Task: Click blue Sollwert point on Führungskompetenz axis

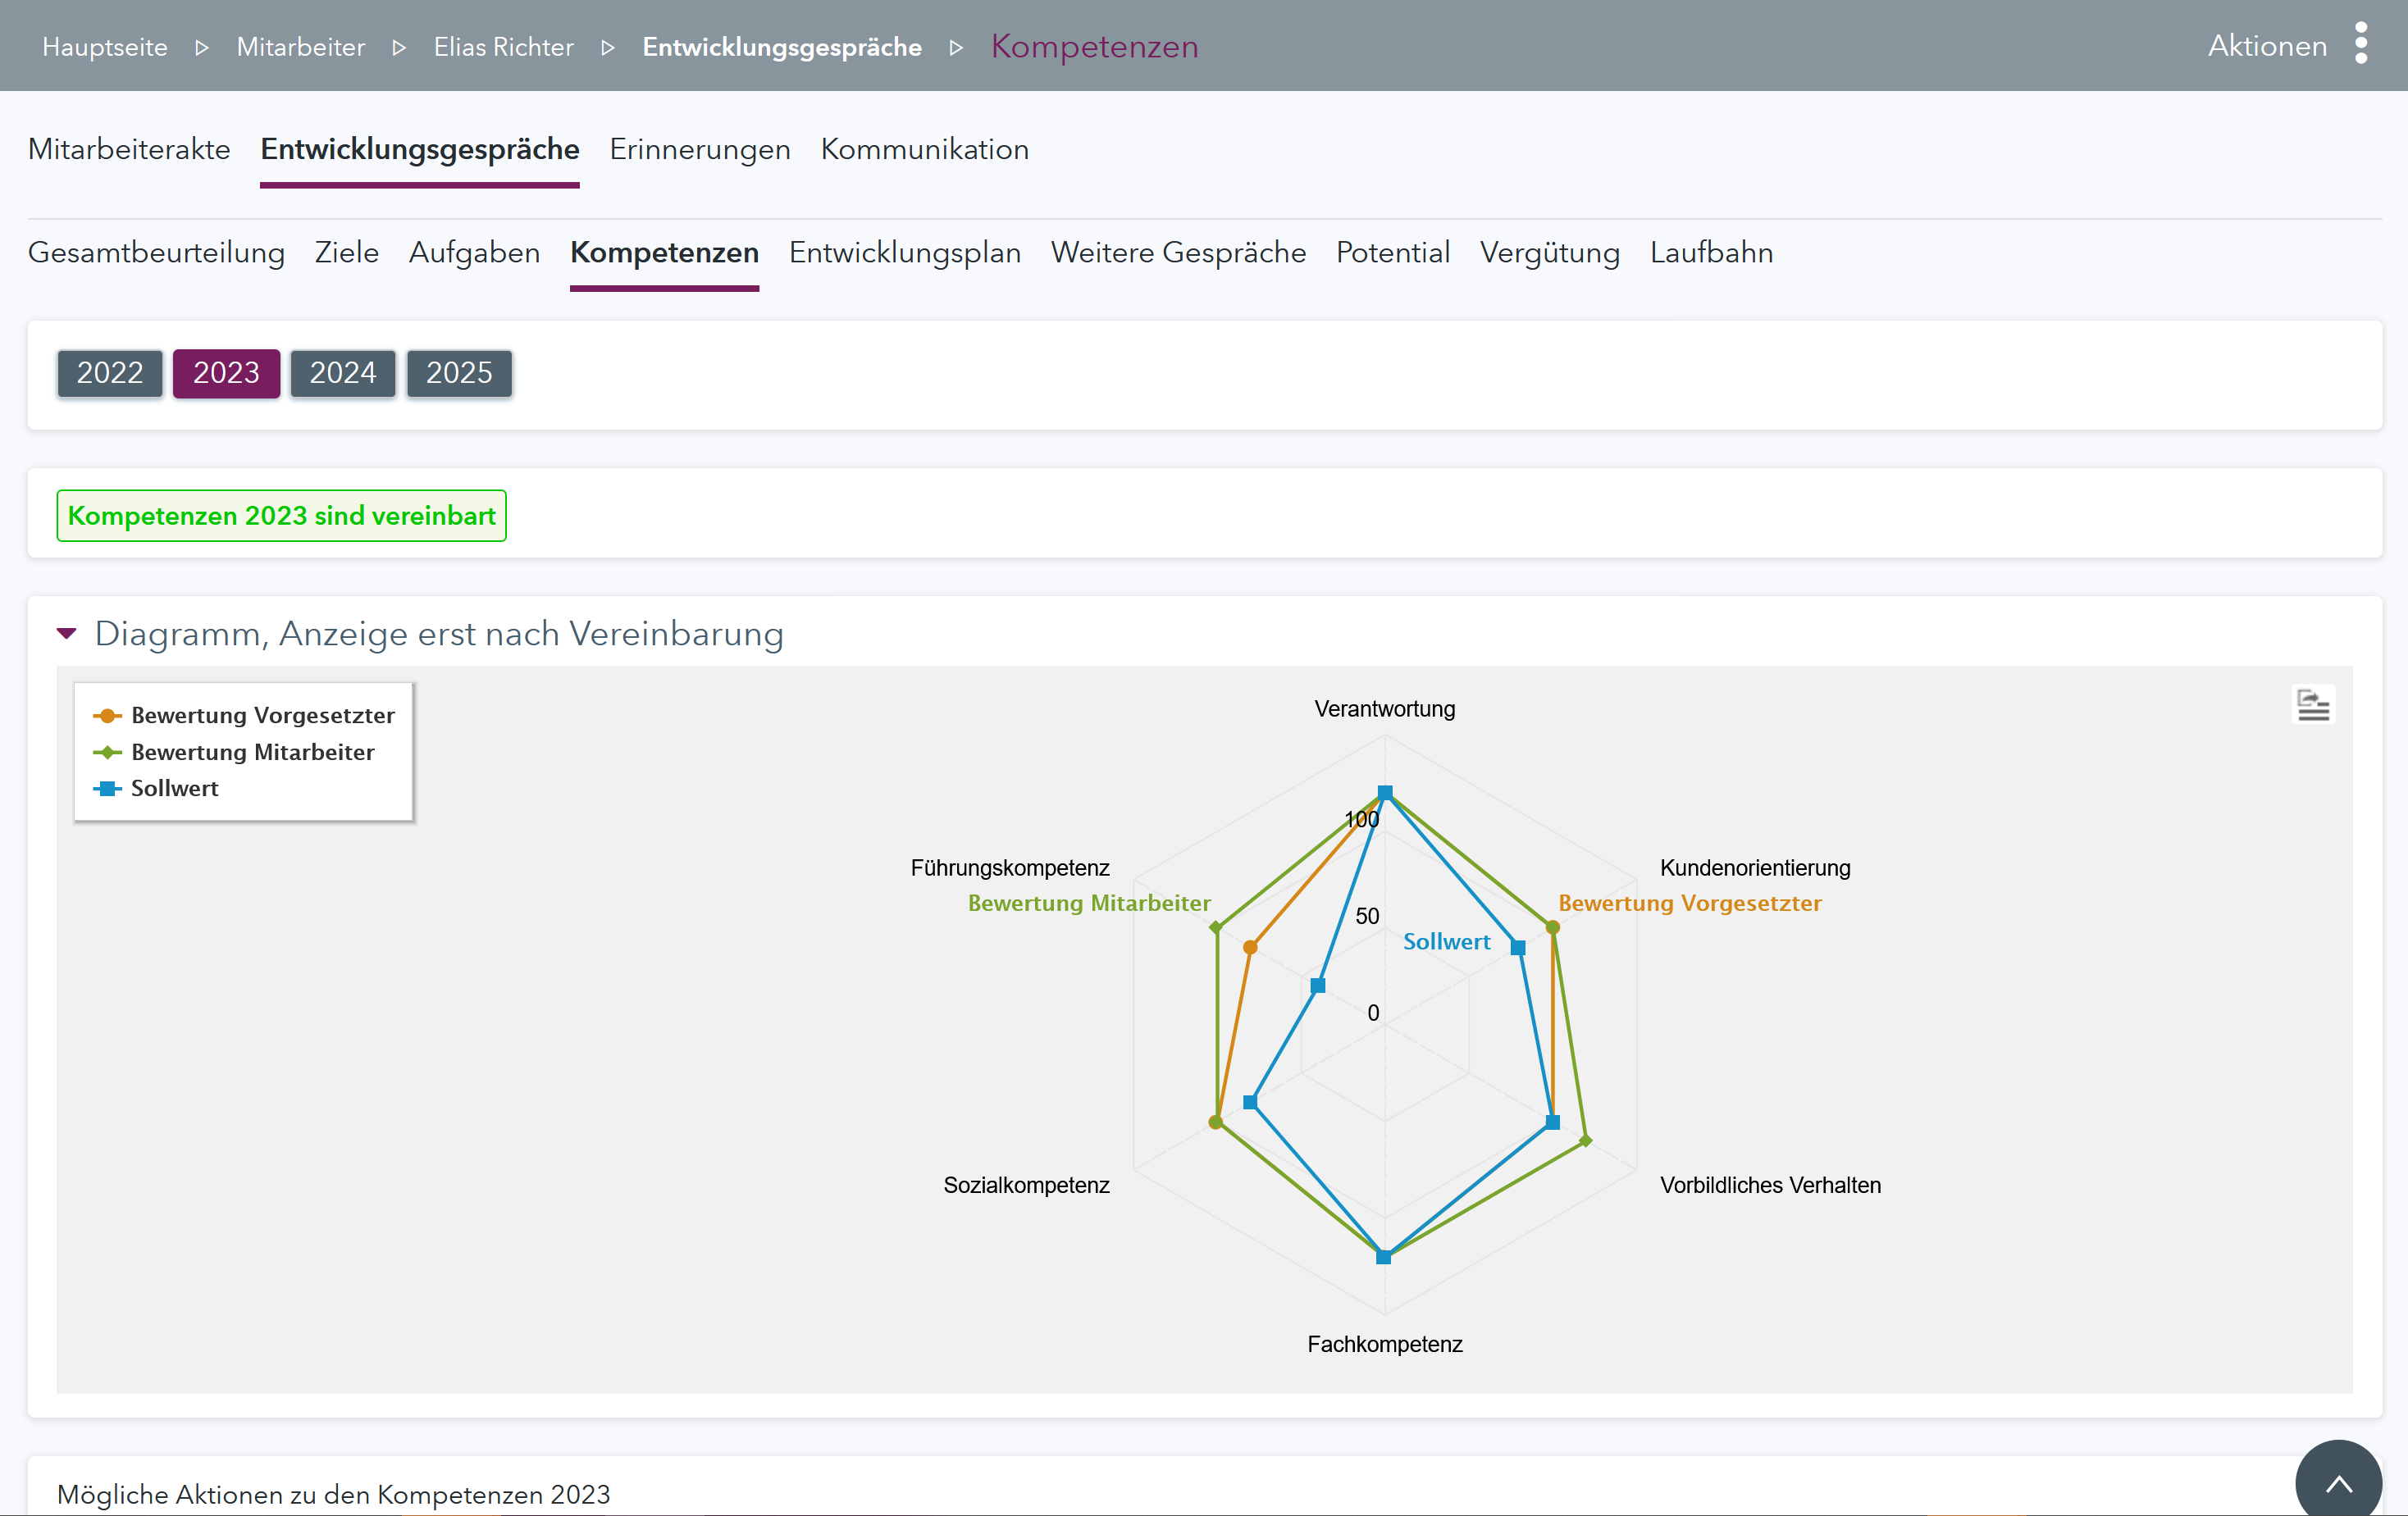Action: 1318,986
